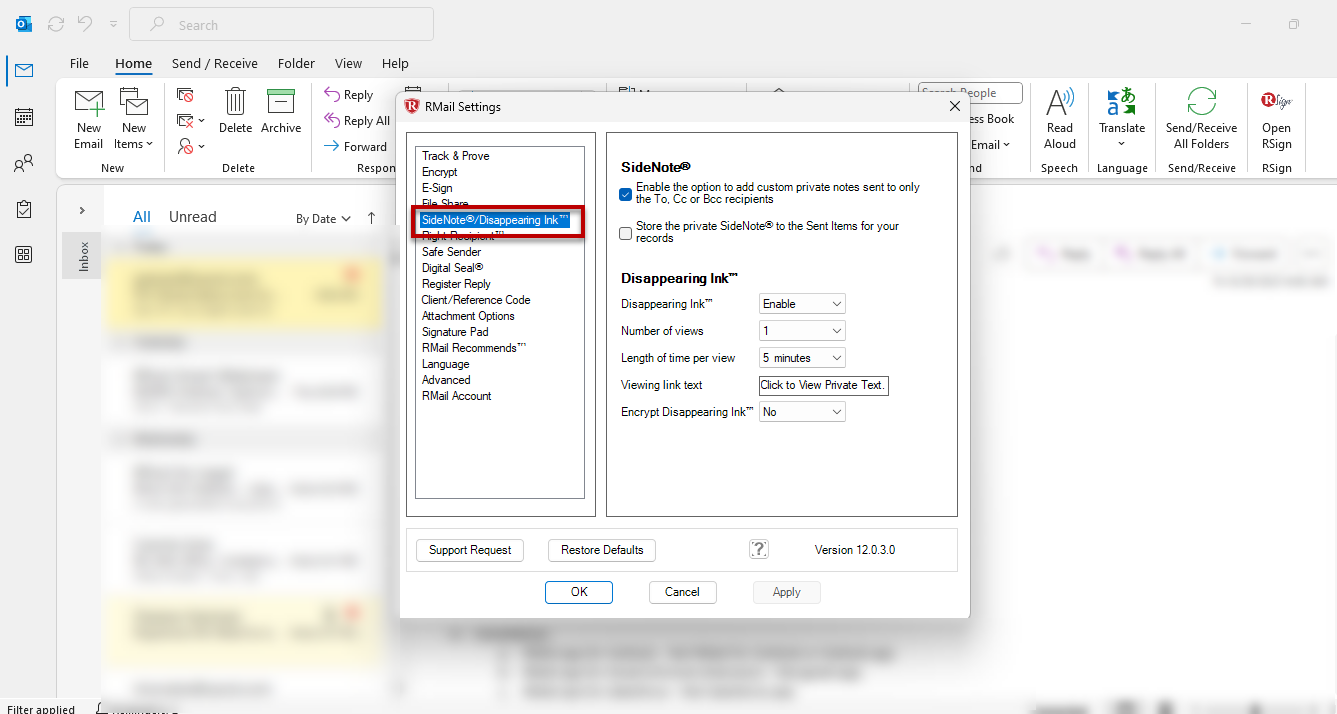
Task: Select Track & Prove in settings list
Action: click(x=455, y=156)
